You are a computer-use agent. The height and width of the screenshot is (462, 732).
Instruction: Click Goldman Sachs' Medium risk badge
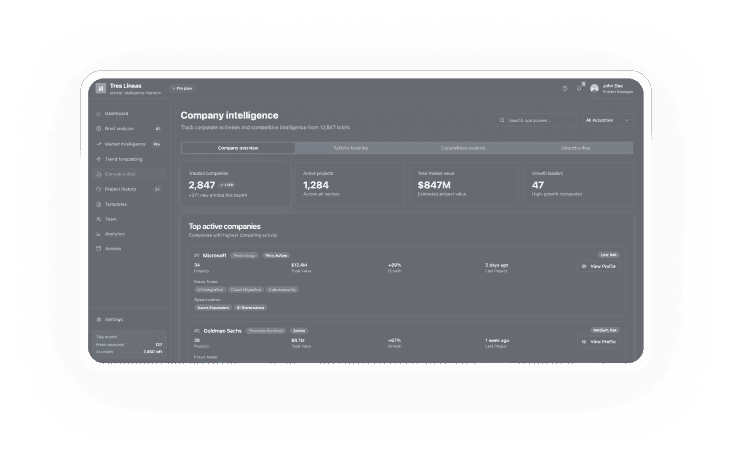[605, 330]
